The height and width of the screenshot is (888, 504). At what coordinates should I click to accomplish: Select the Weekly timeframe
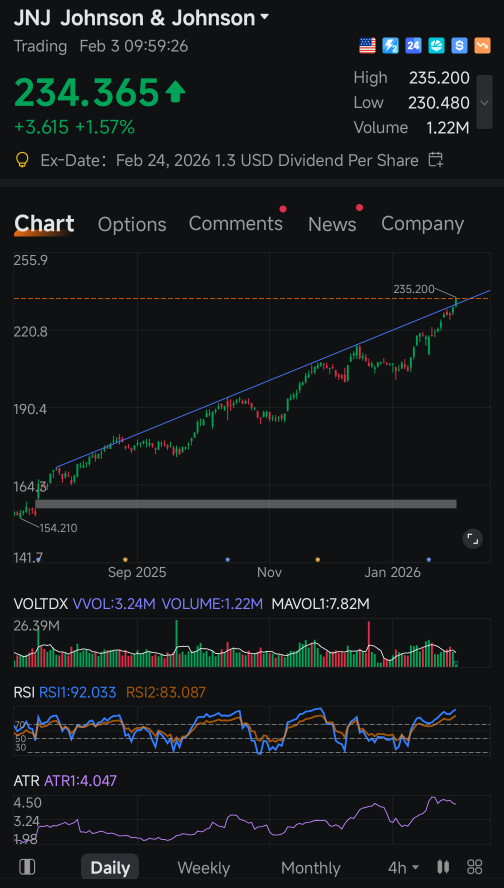point(203,868)
